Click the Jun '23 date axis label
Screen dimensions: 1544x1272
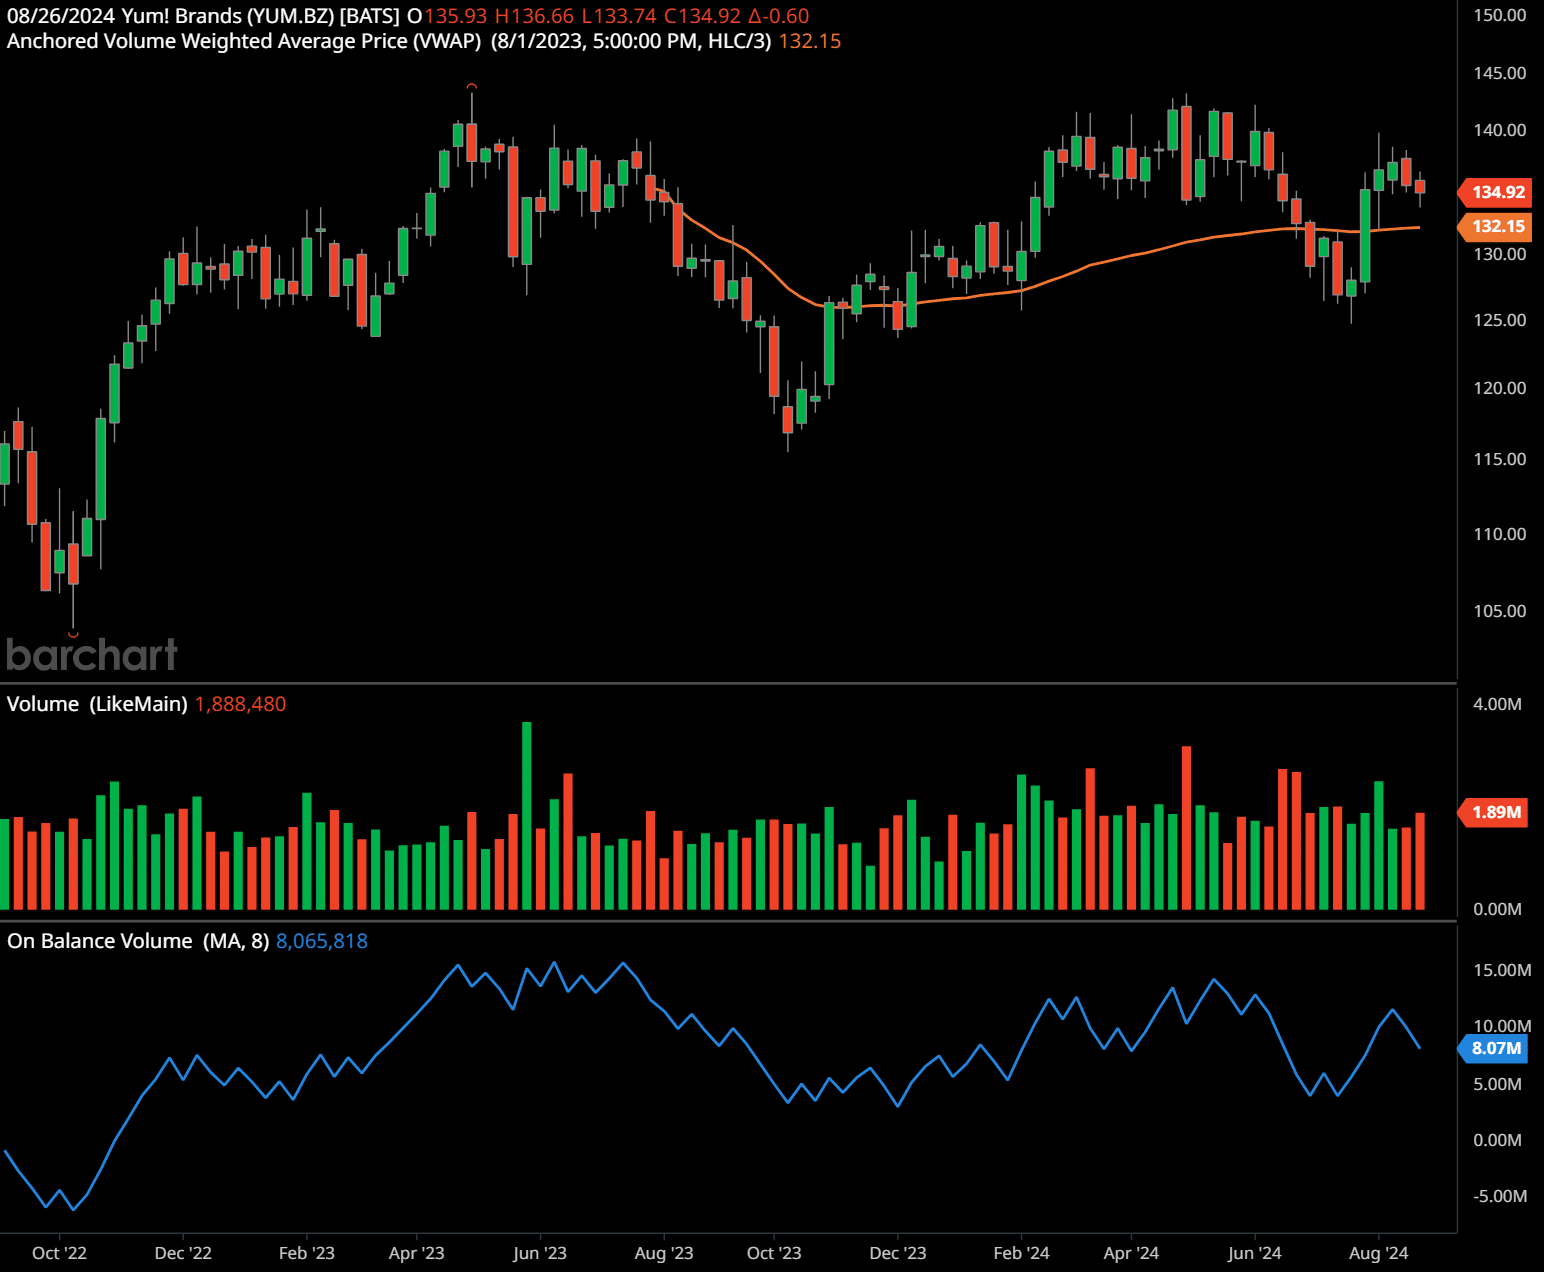point(540,1253)
